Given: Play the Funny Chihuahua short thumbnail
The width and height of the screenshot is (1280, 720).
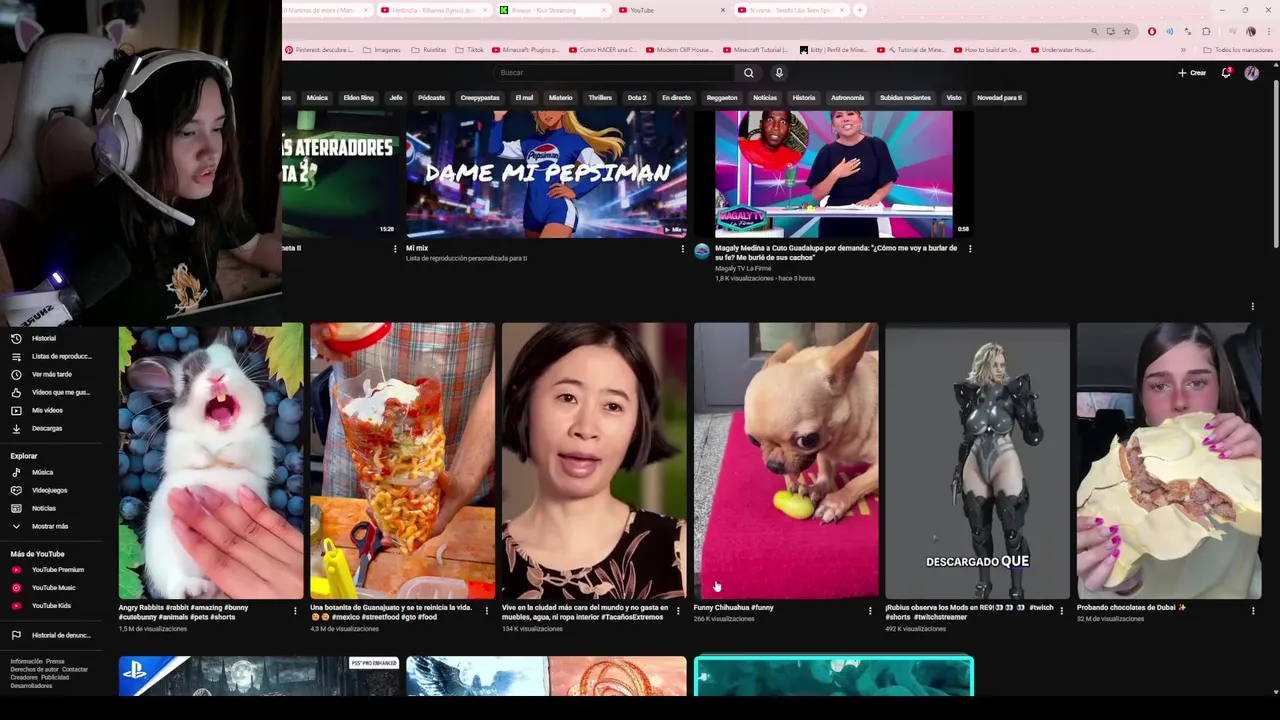Looking at the screenshot, I should (x=786, y=461).
